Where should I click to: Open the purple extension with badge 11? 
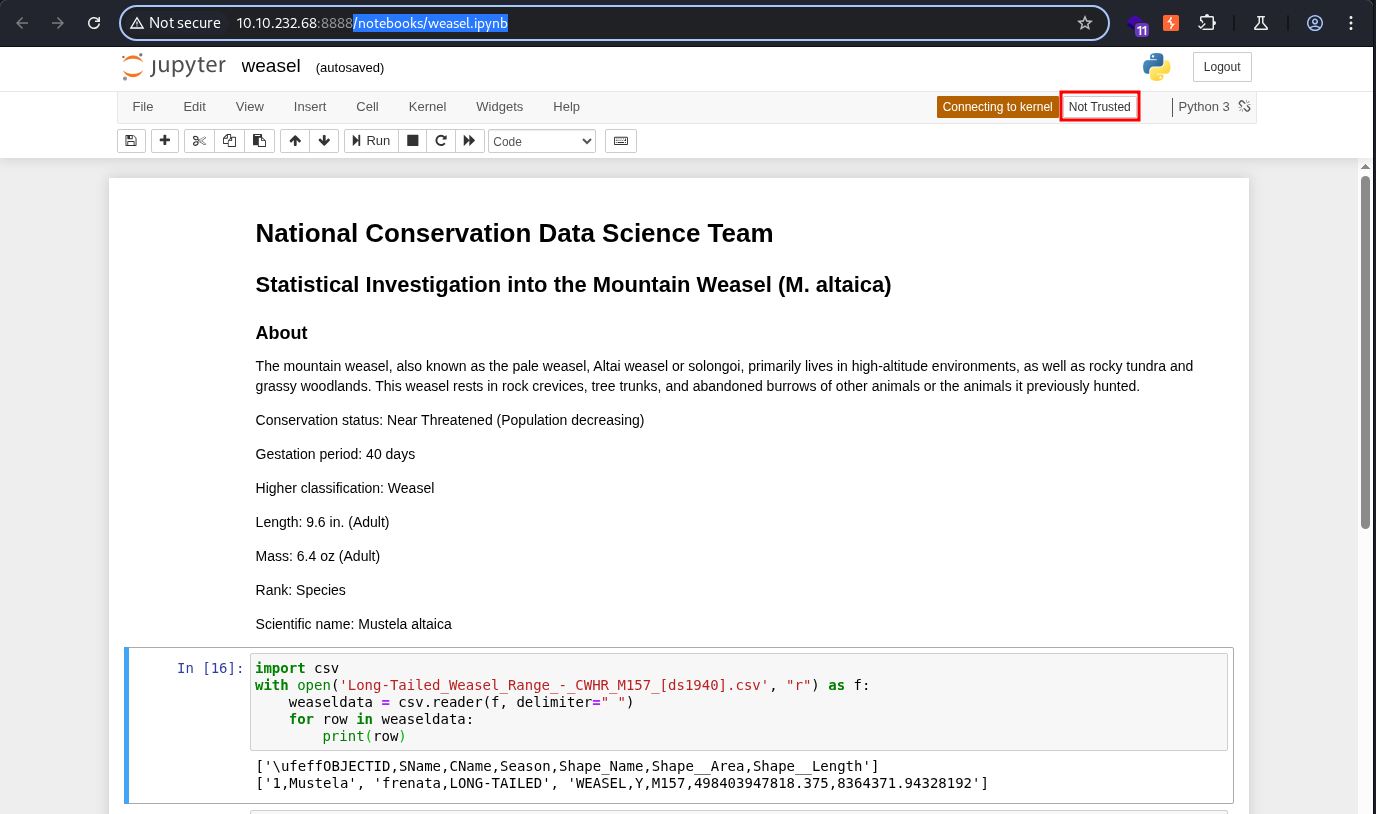[1137, 24]
